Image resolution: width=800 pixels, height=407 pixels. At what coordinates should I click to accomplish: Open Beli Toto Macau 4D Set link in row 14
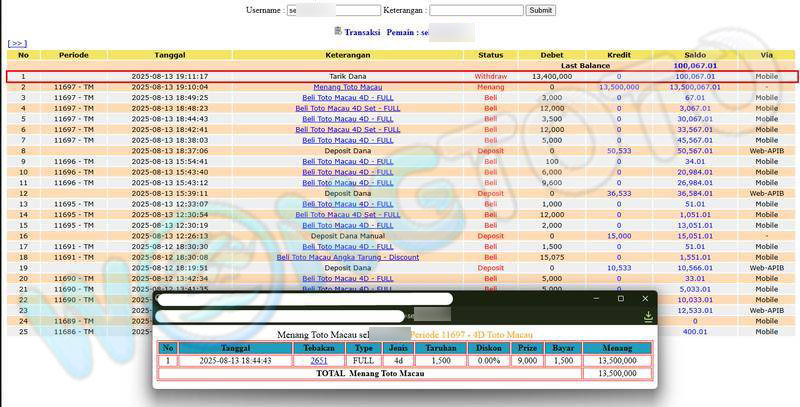point(347,214)
